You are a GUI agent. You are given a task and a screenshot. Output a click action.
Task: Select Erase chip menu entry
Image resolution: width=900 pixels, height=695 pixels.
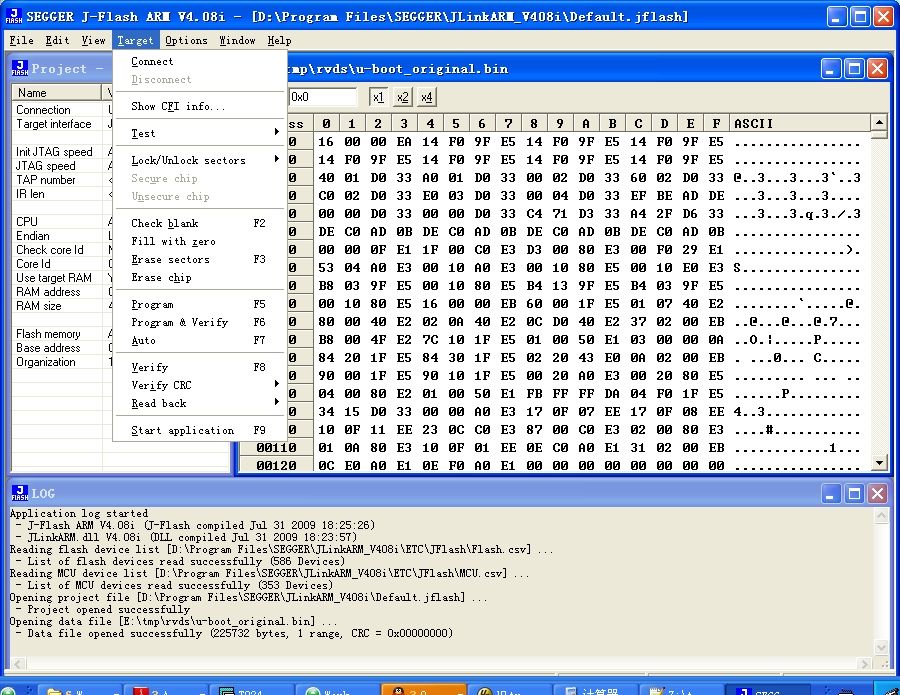click(x=161, y=277)
